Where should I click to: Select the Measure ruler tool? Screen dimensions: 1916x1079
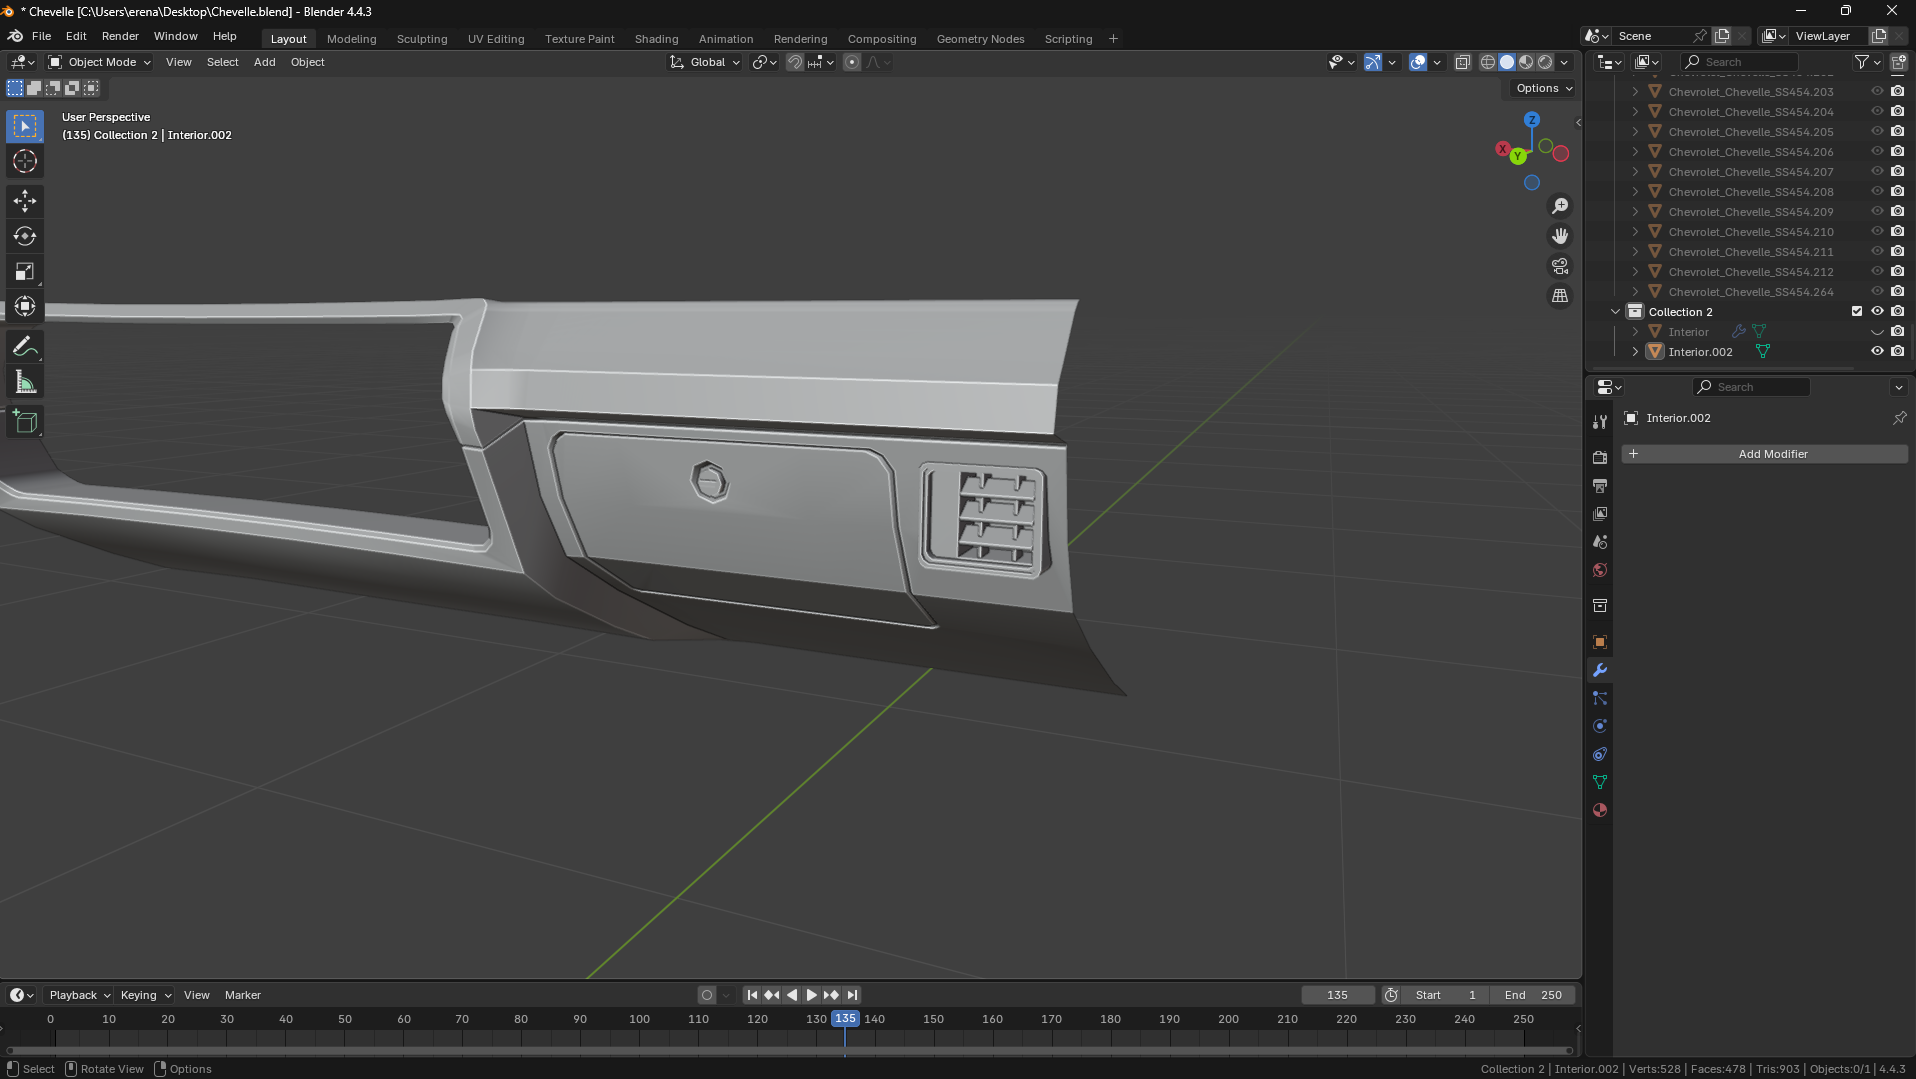25,382
